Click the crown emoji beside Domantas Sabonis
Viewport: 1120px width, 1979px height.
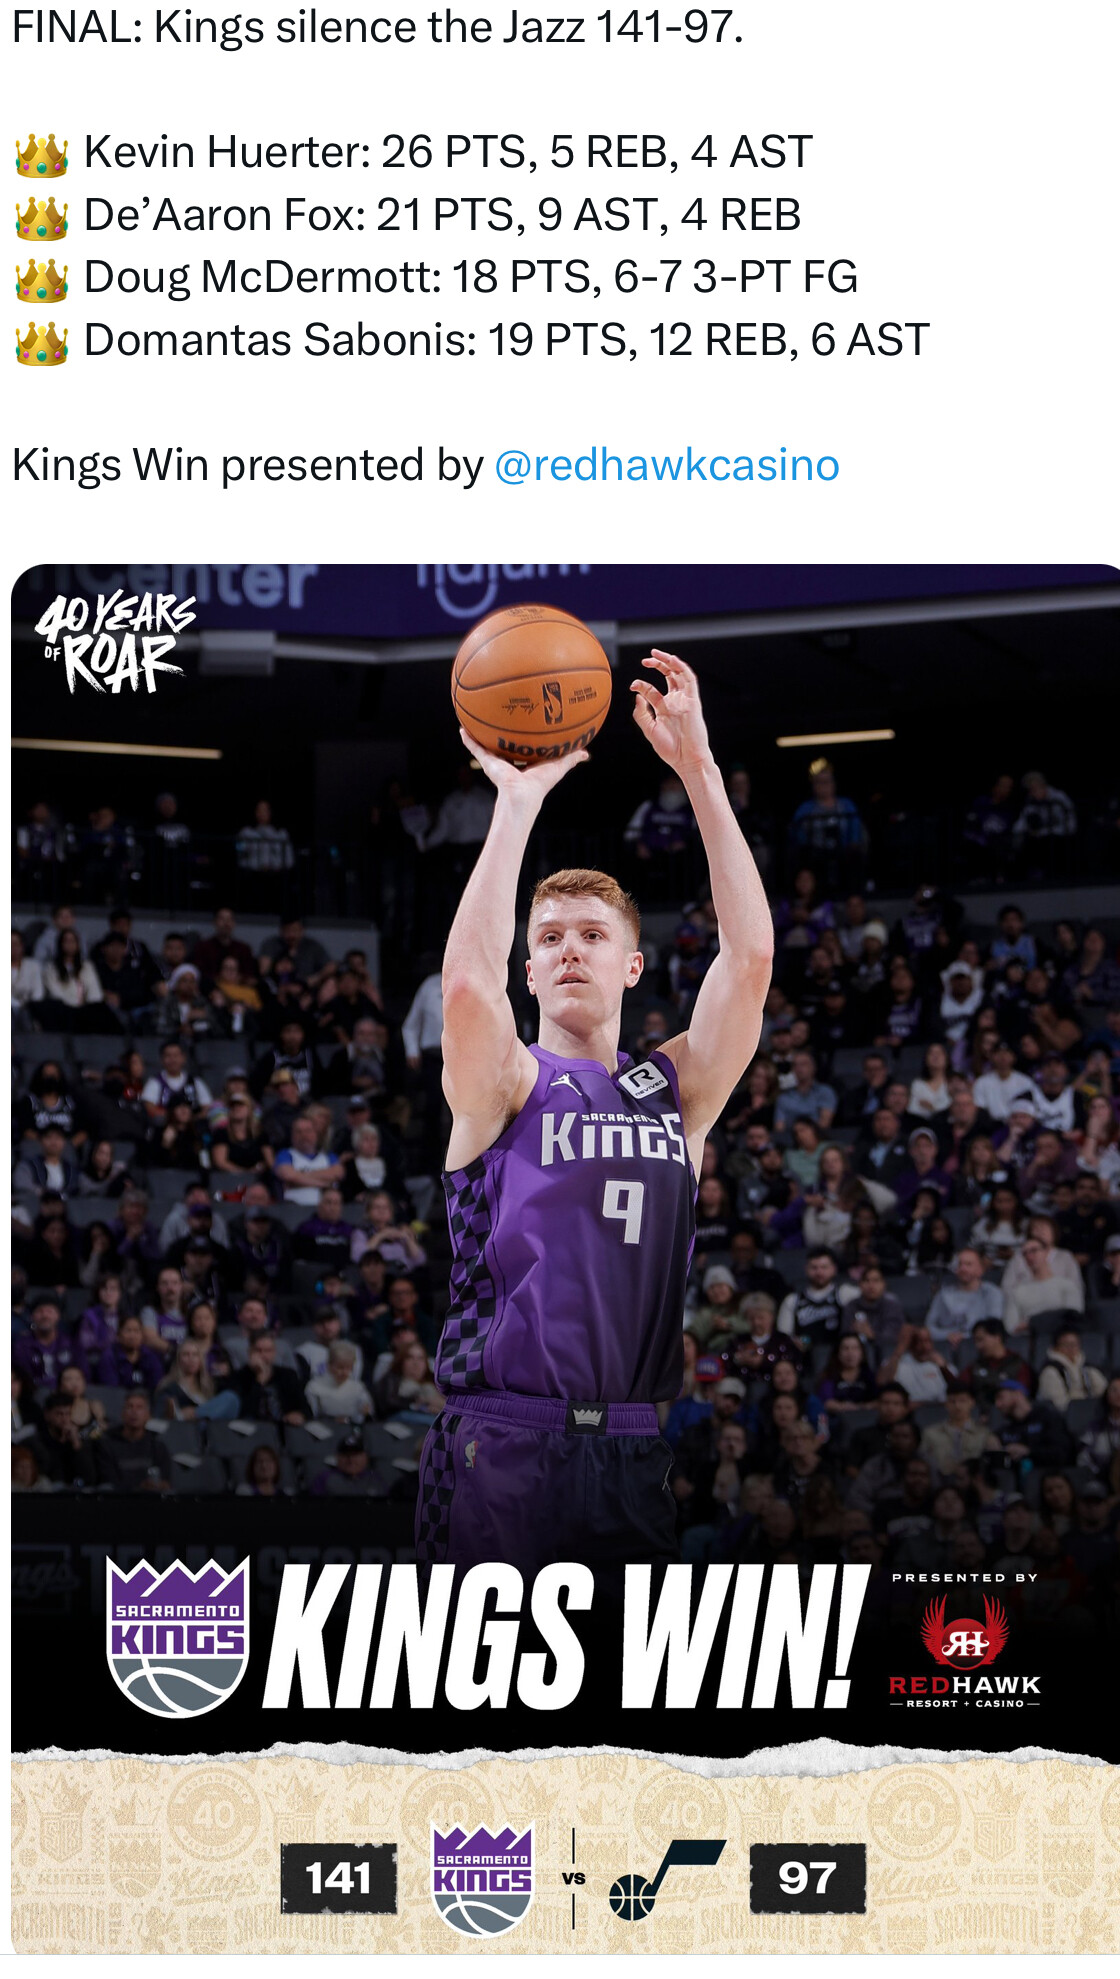(42, 342)
